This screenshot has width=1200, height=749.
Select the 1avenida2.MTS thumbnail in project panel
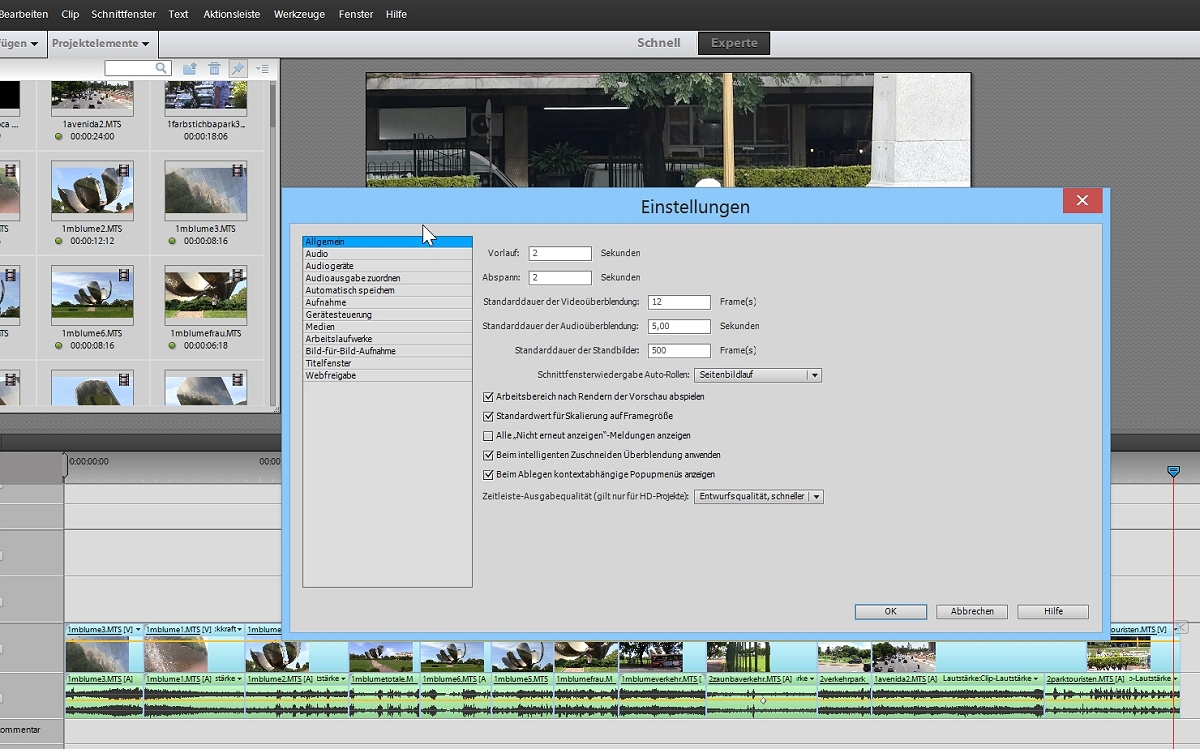click(92, 98)
